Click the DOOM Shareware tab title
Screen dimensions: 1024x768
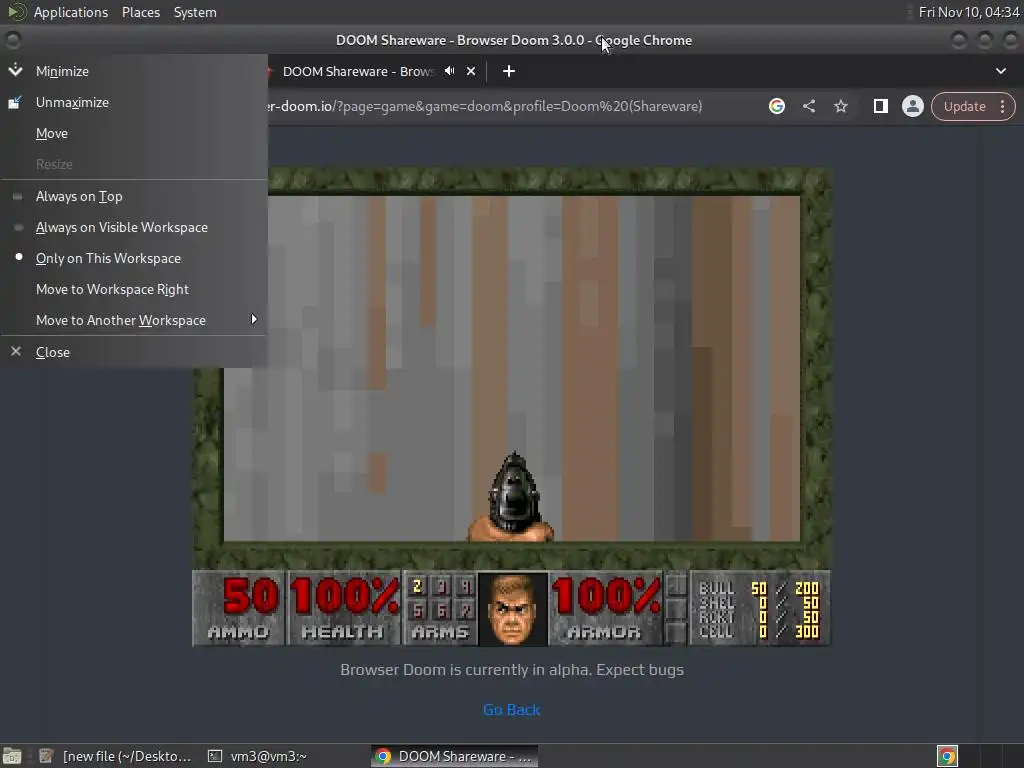coord(358,71)
